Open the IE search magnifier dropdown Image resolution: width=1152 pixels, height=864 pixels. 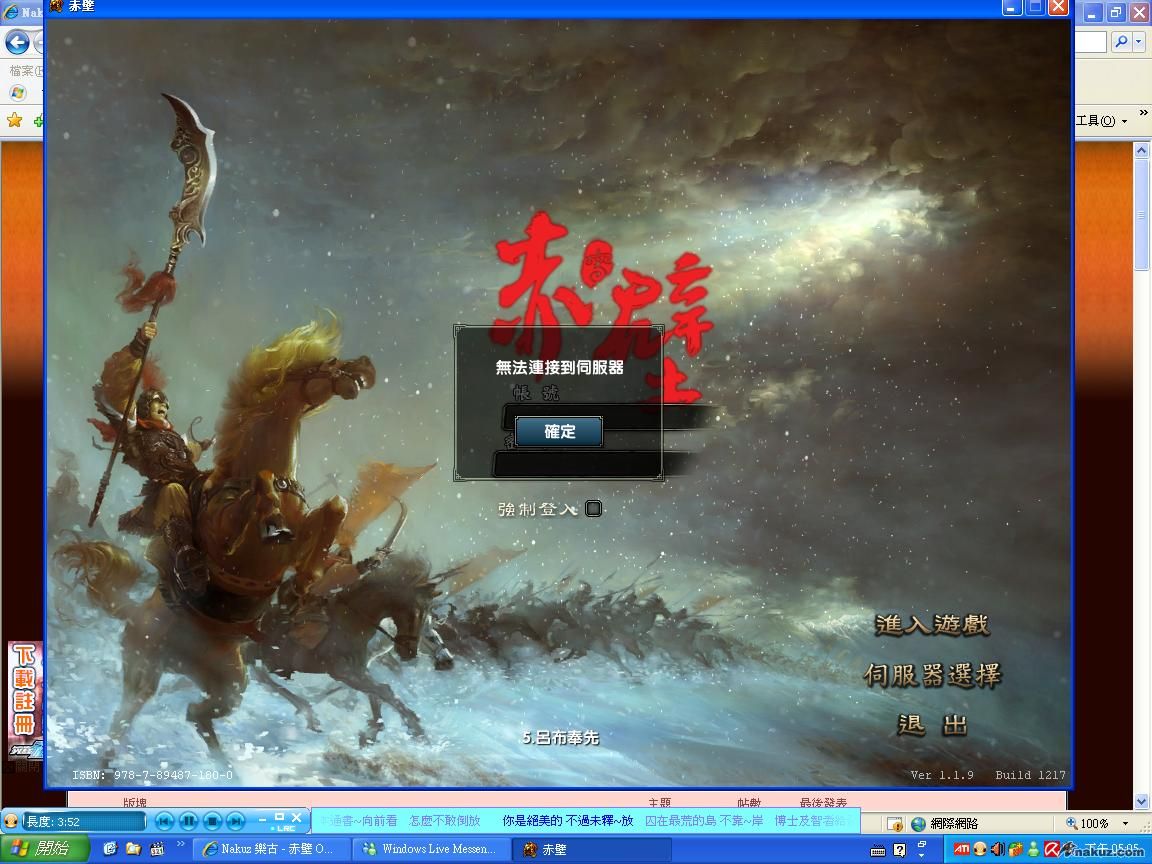pyautogui.click(x=1139, y=42)
